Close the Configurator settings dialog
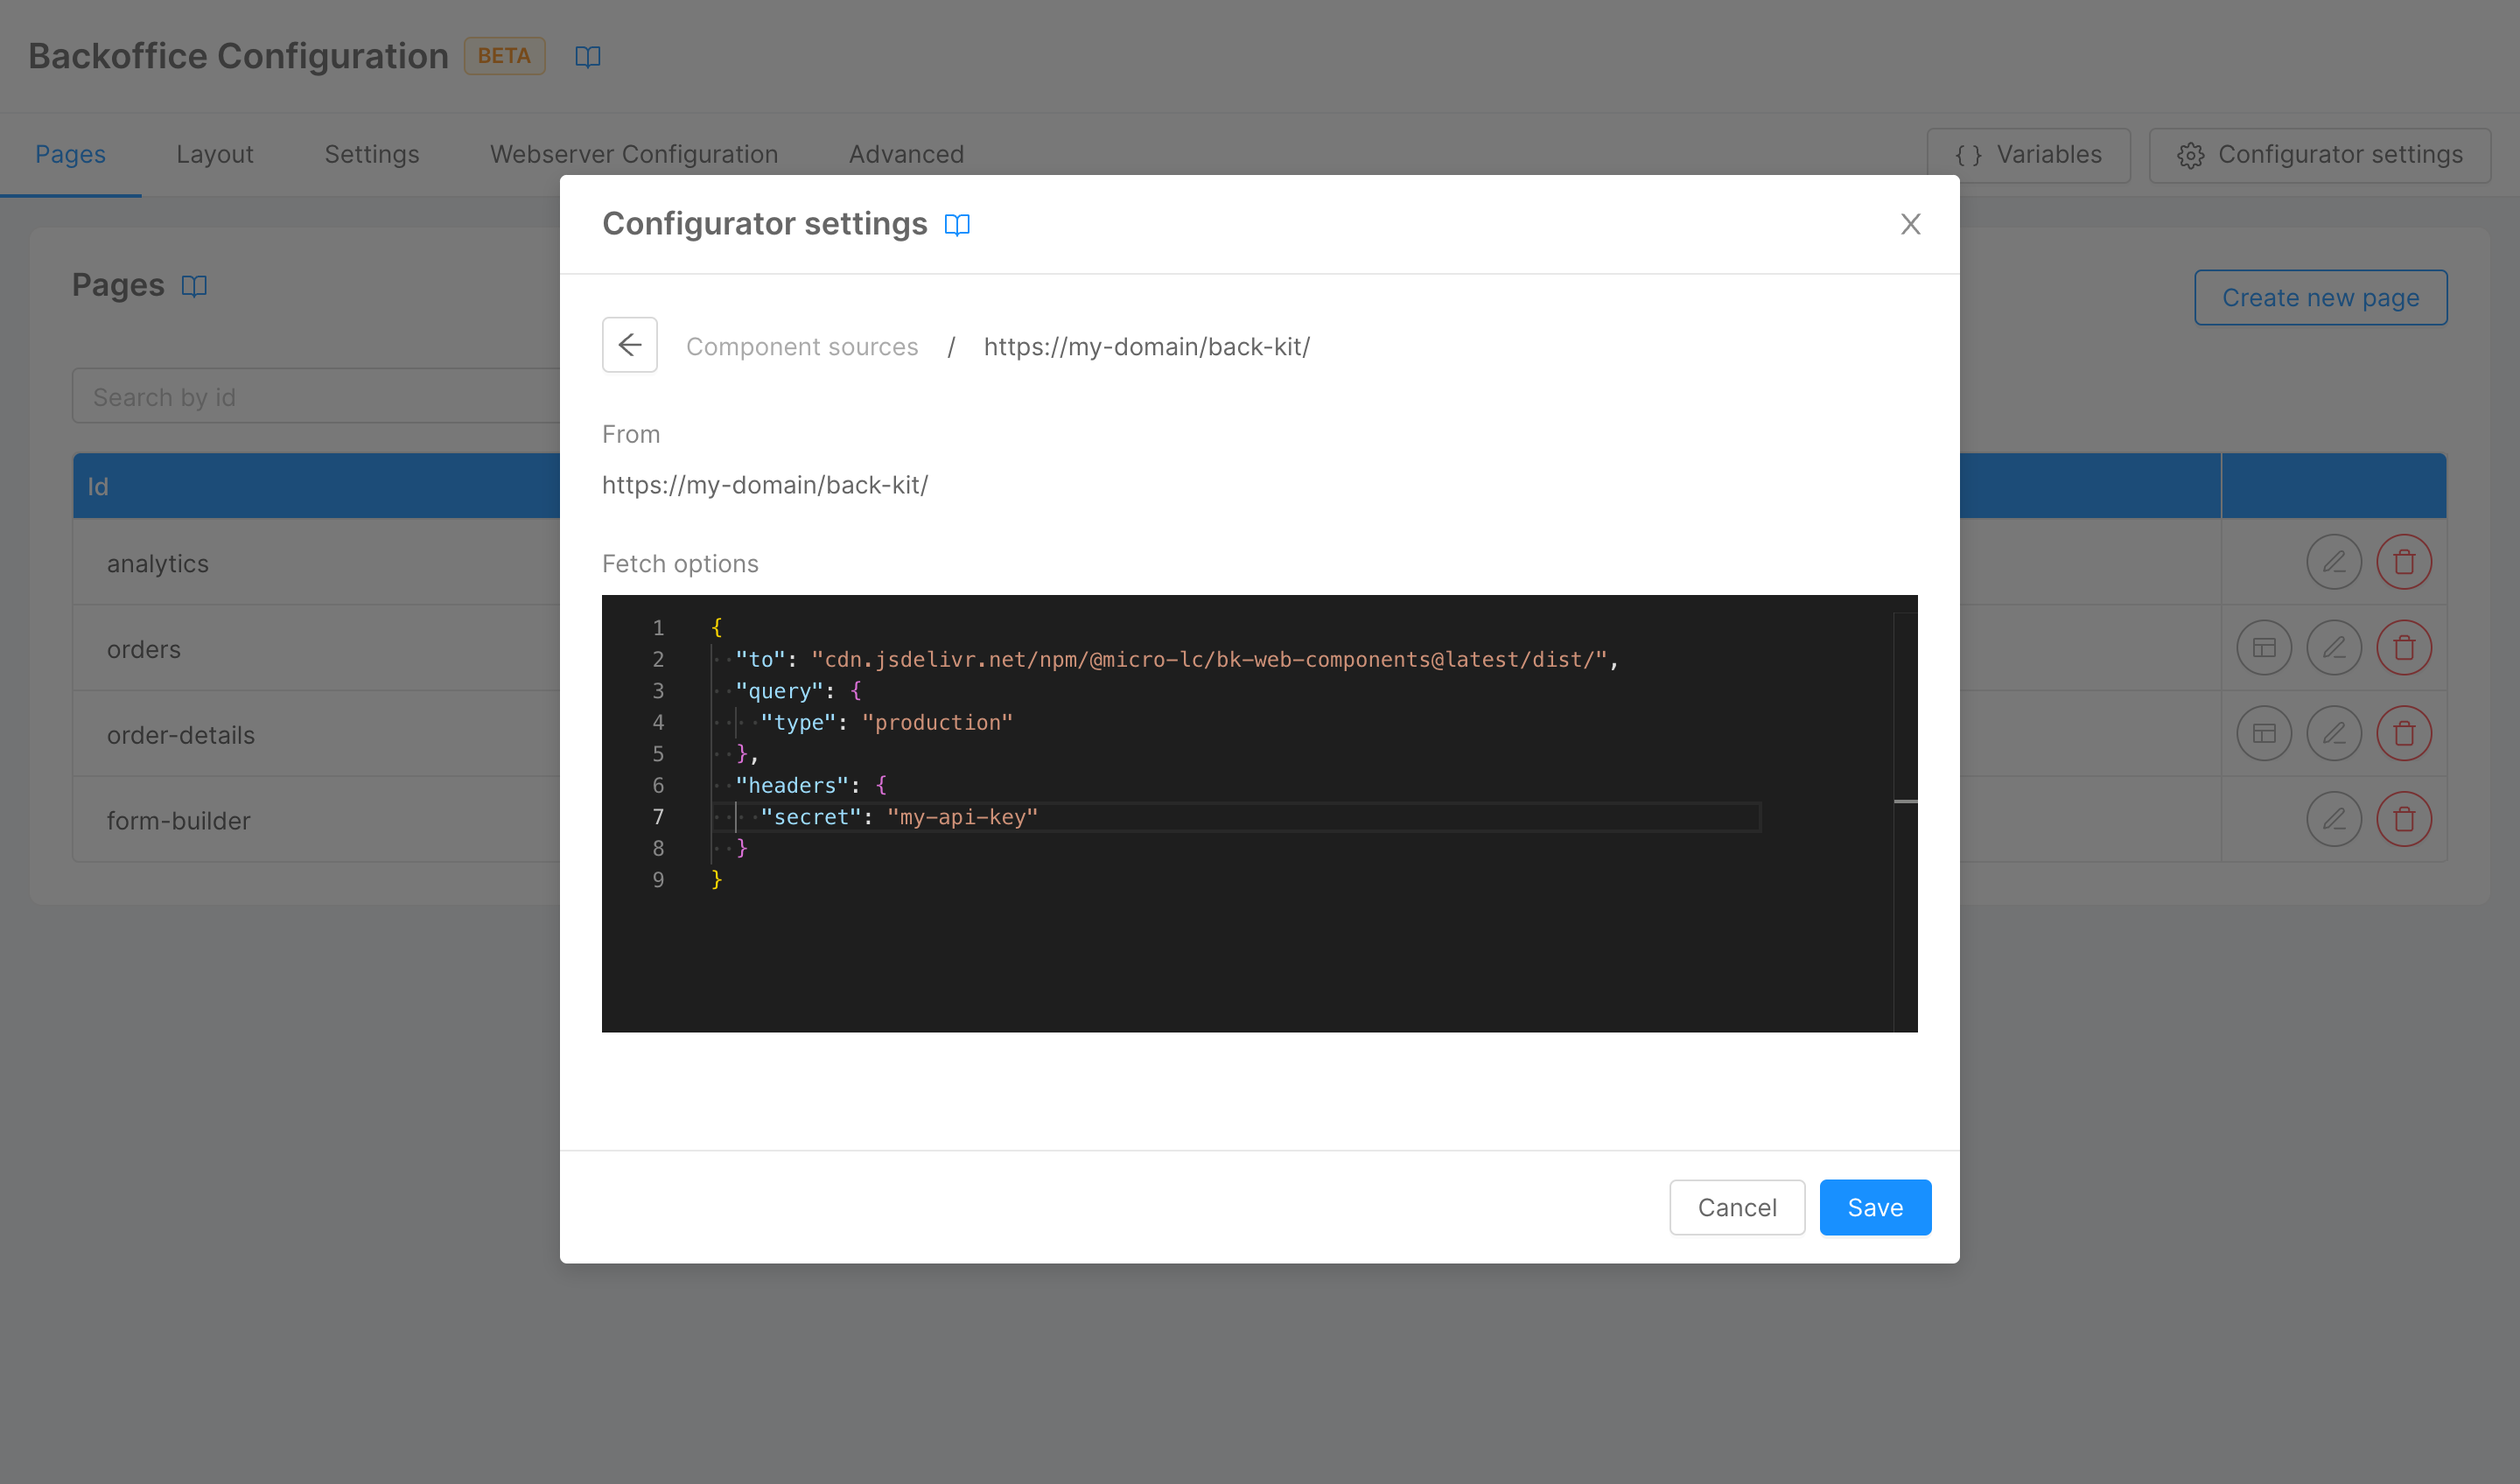Screen dimensions: 2520x1484 tap(1911, 224)
